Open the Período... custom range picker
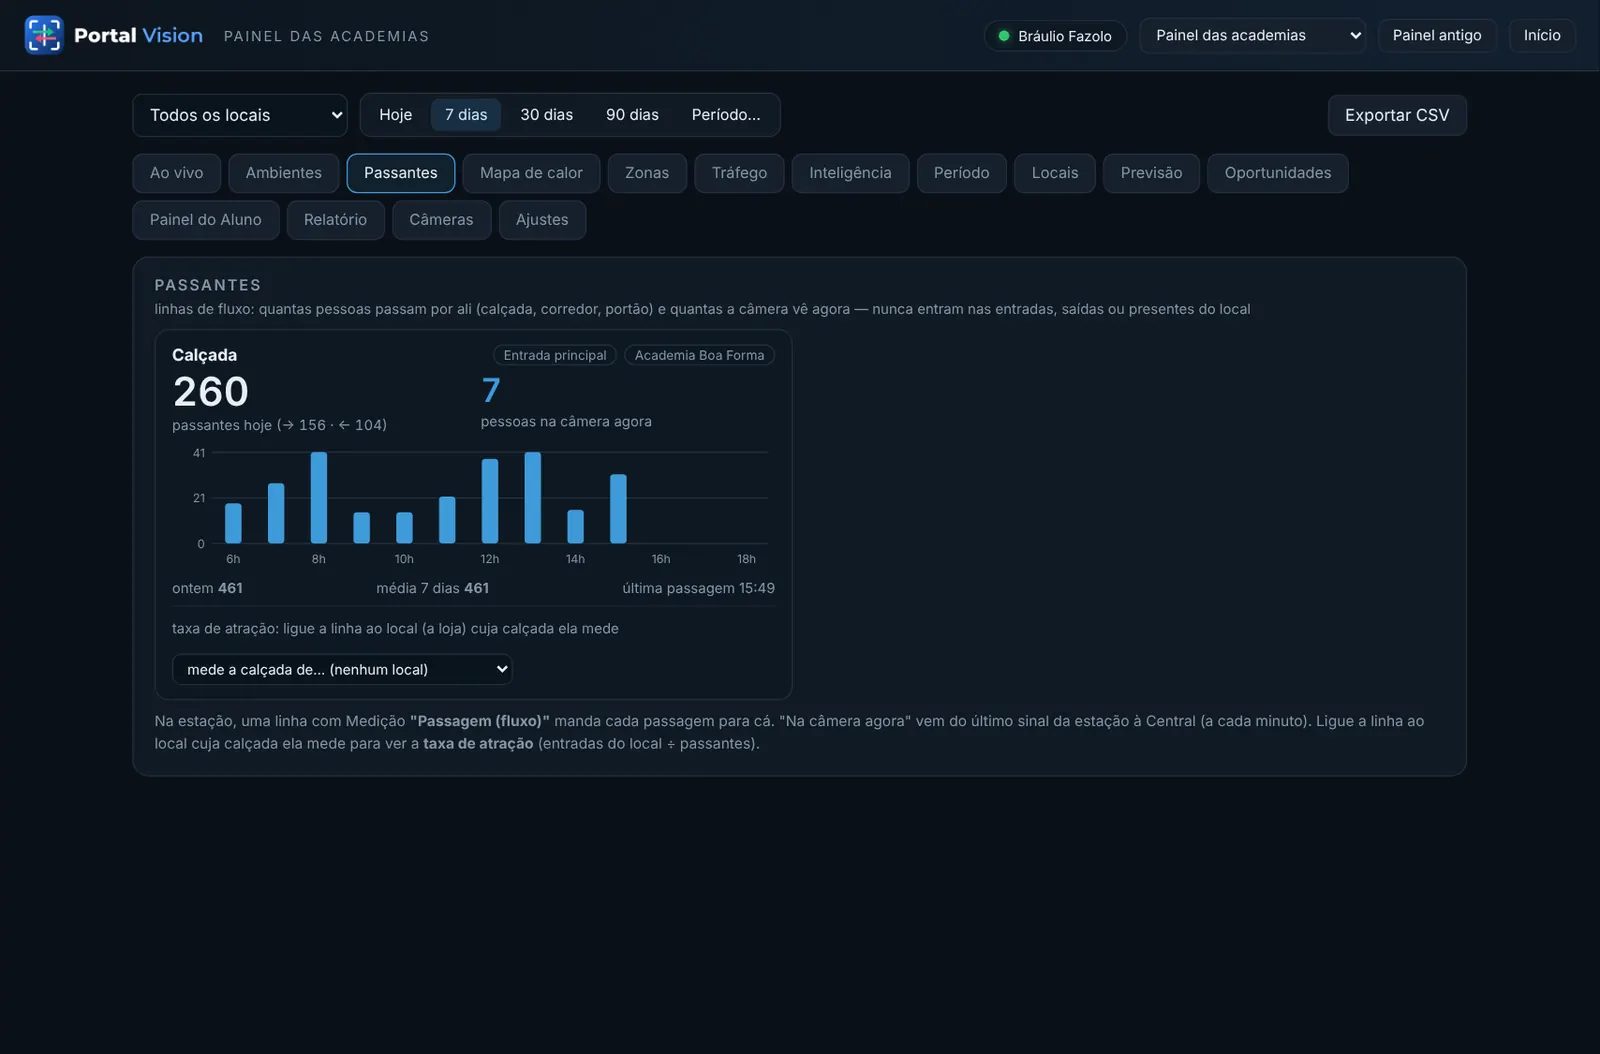The height and width of the screenshot is (1054, 1600). coord(726,115)
